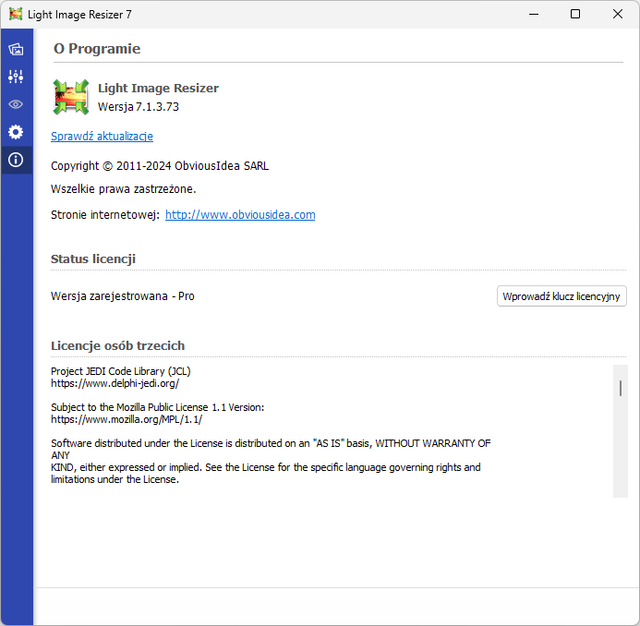
Task: Click the title bar app icon
Action: [16, 14]
